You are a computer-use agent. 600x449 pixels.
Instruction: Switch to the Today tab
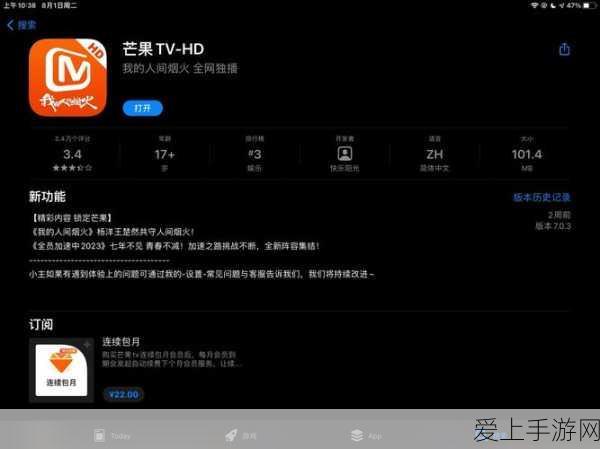(112, 436)
